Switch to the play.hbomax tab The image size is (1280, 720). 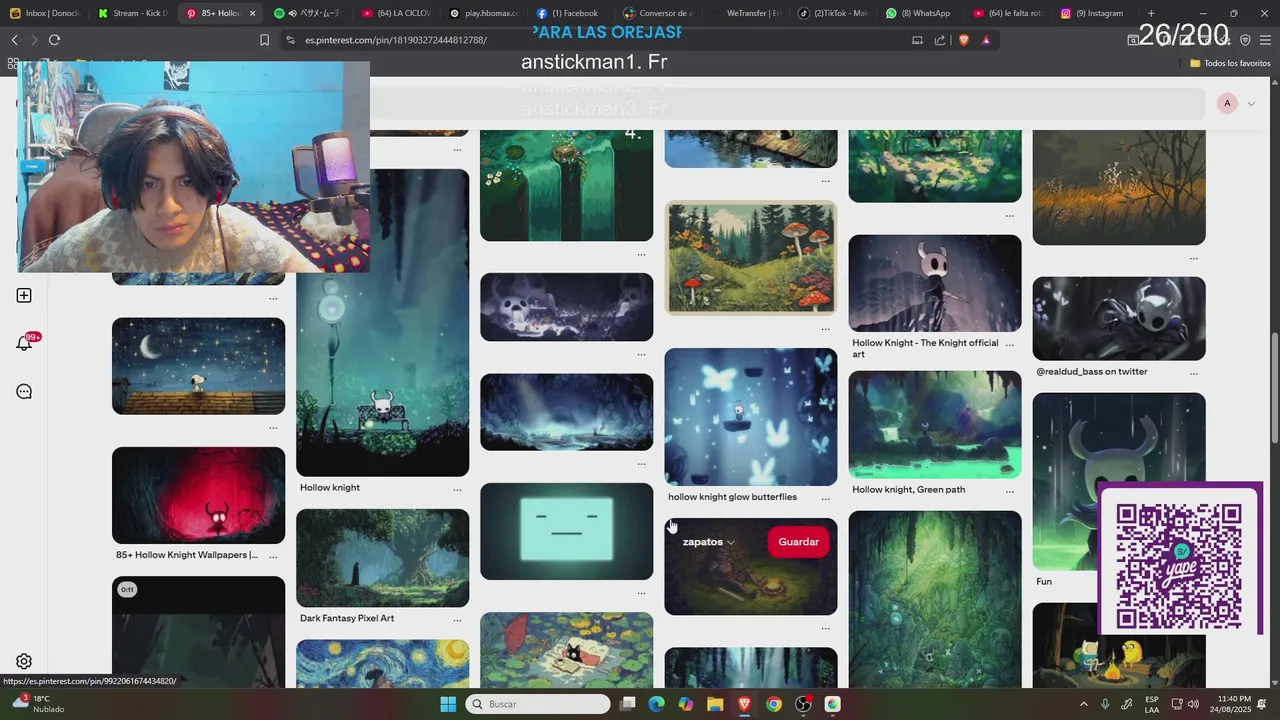click(484, 13)
